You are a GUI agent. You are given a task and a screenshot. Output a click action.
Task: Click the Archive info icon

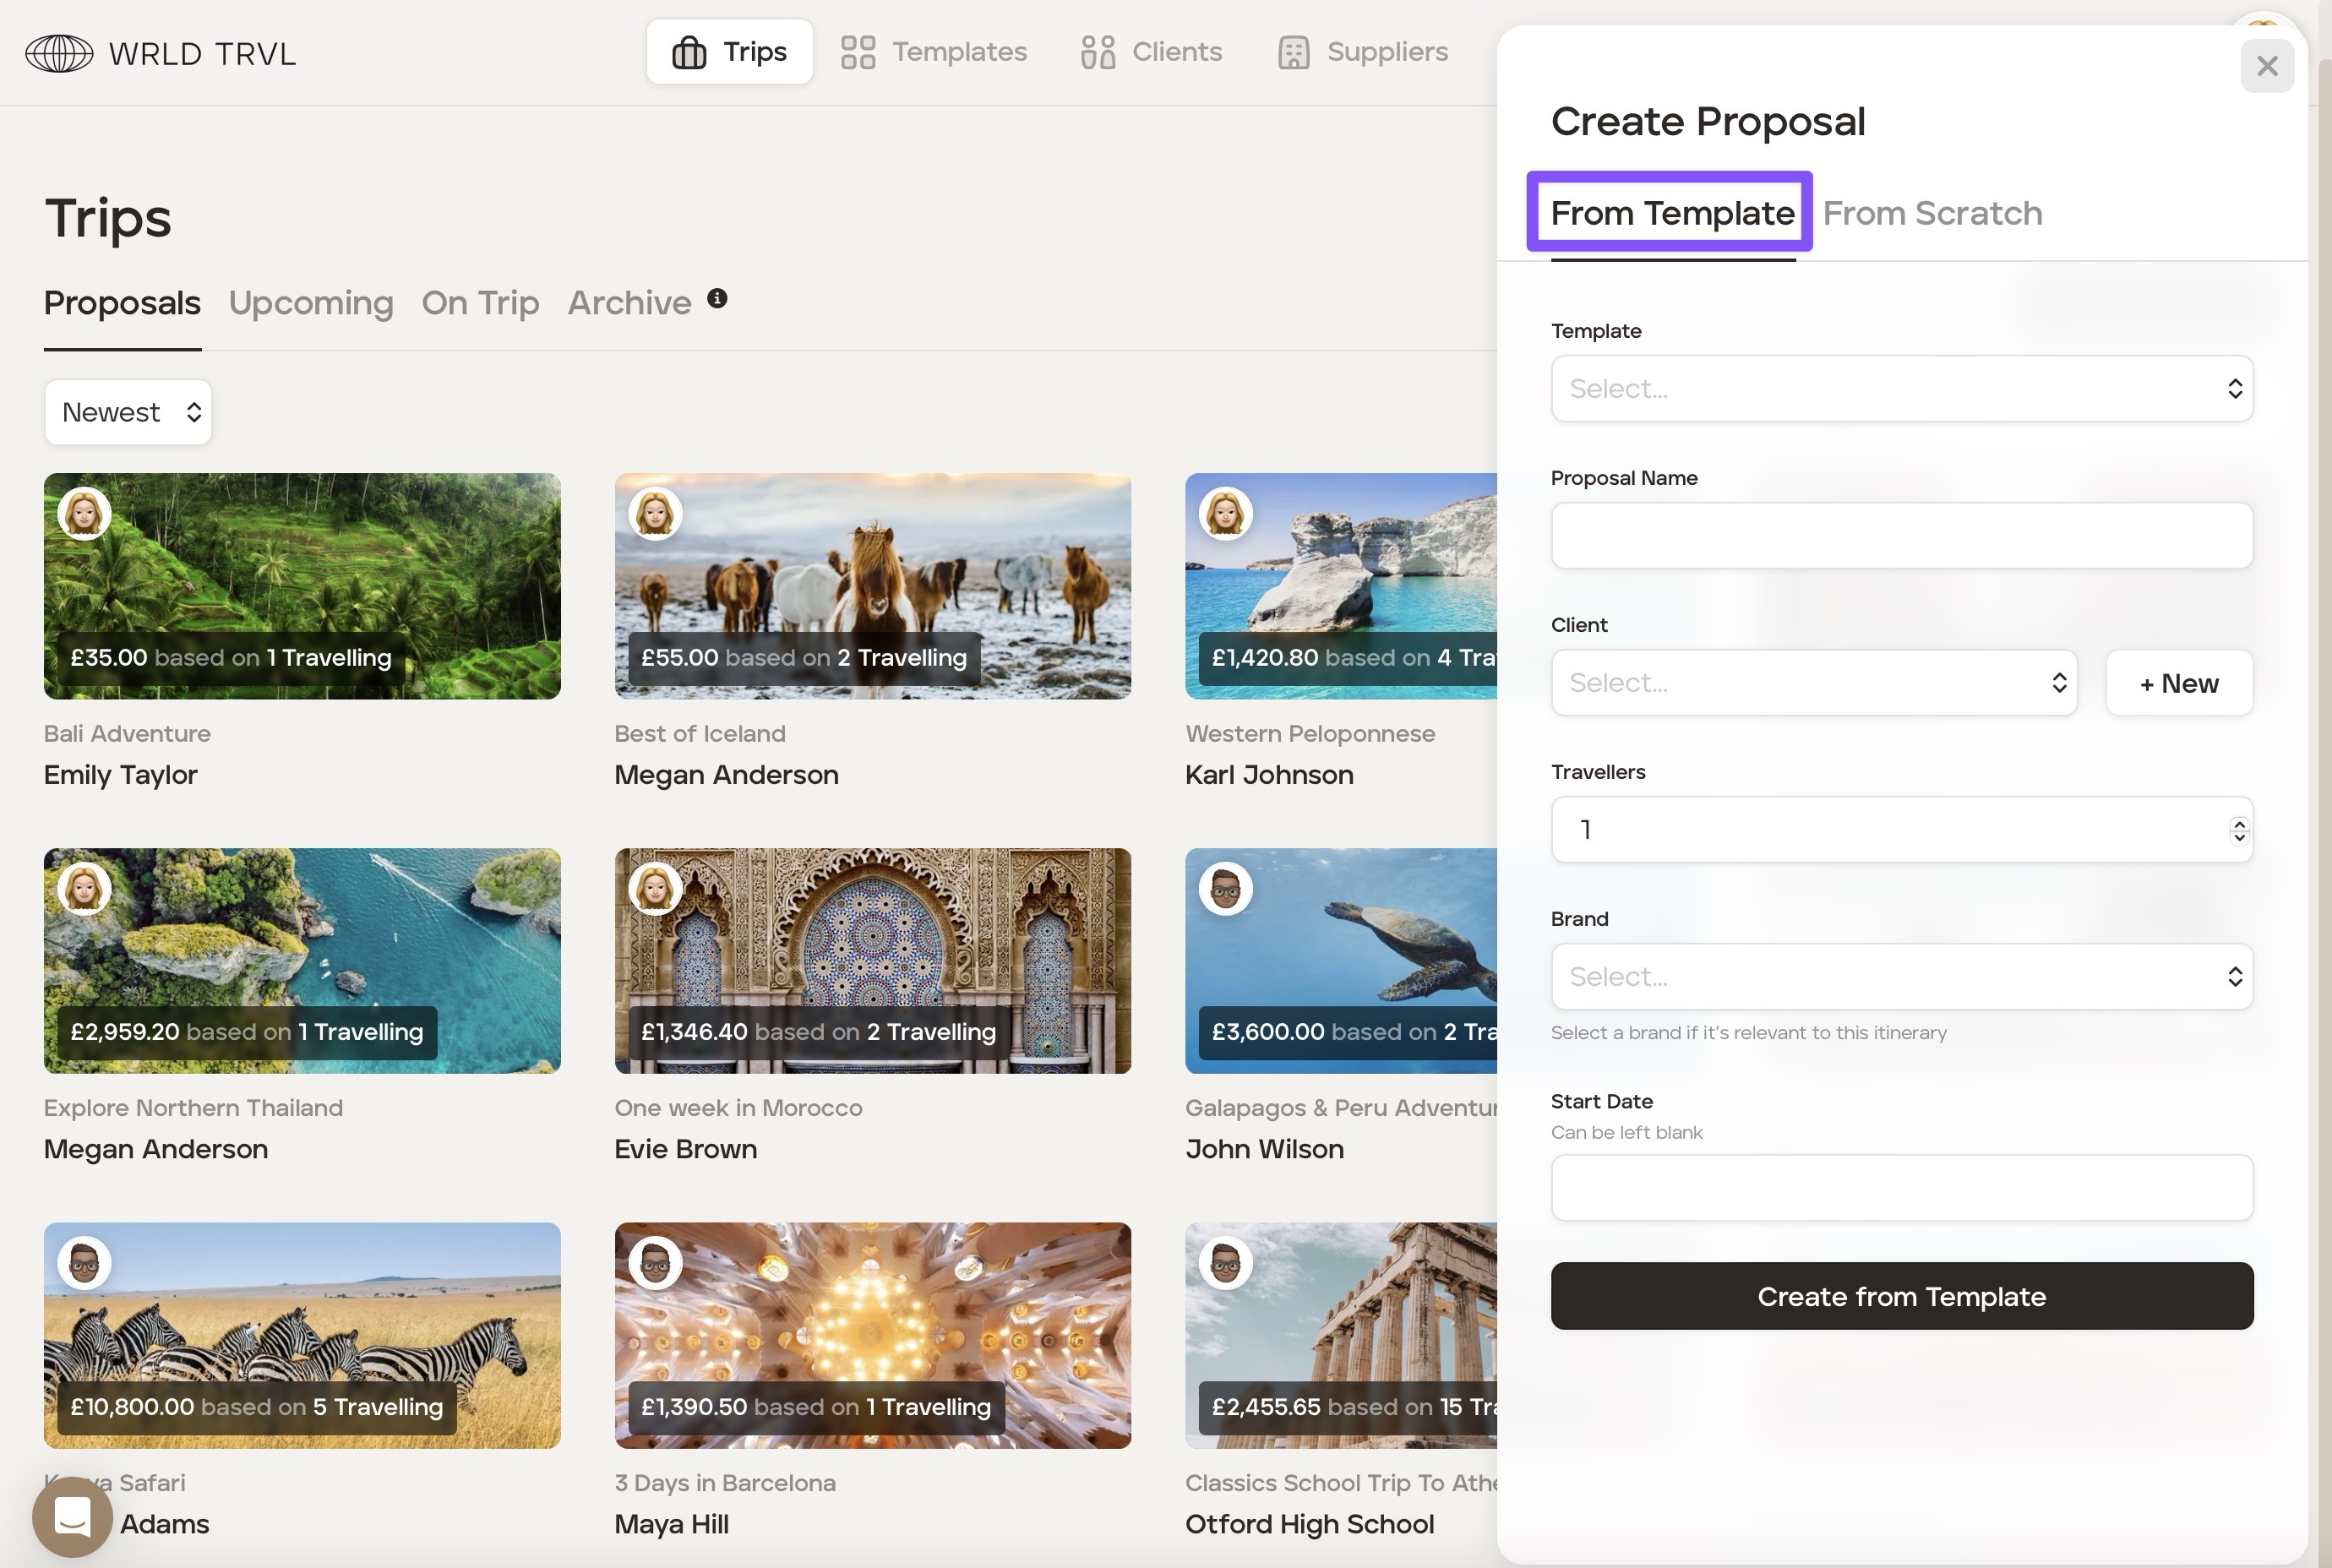[x=717, y=298]
